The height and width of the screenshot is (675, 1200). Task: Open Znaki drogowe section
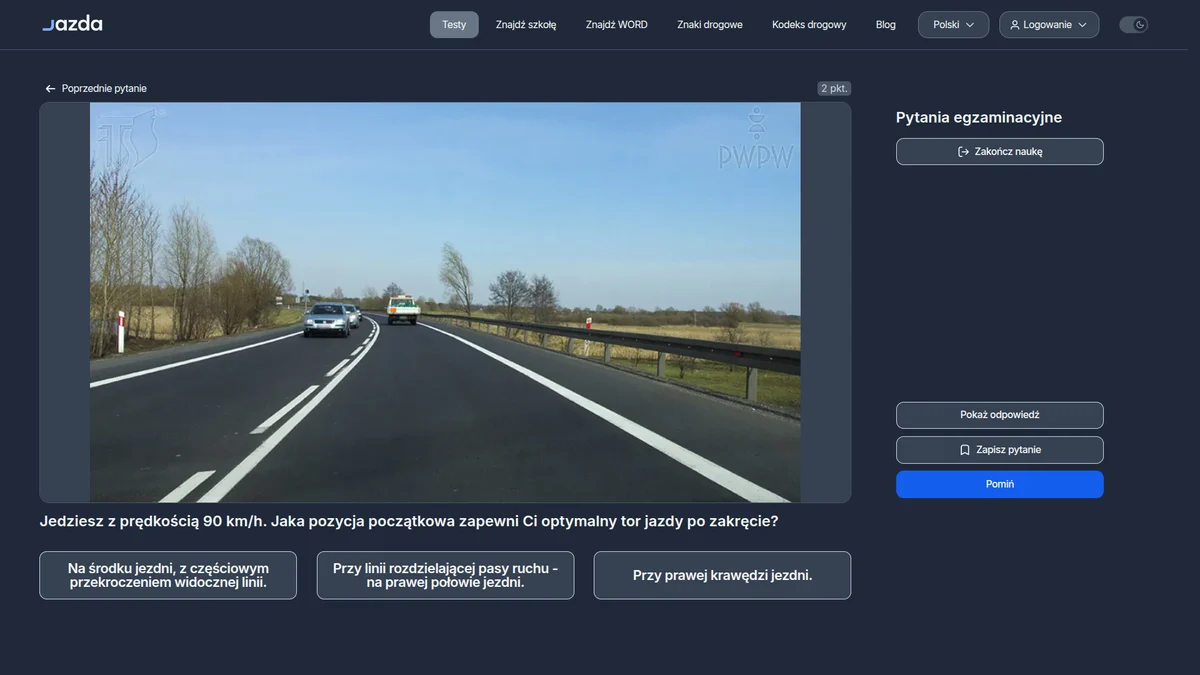[710, 25]
